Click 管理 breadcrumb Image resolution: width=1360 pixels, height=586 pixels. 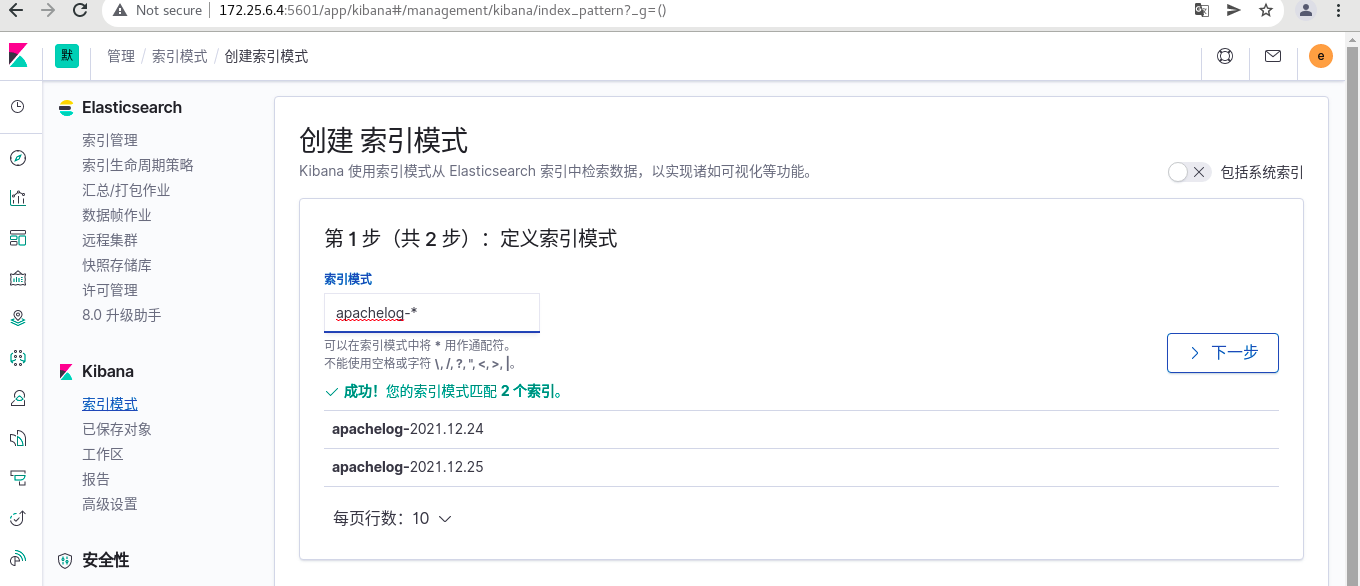[121, 56]
